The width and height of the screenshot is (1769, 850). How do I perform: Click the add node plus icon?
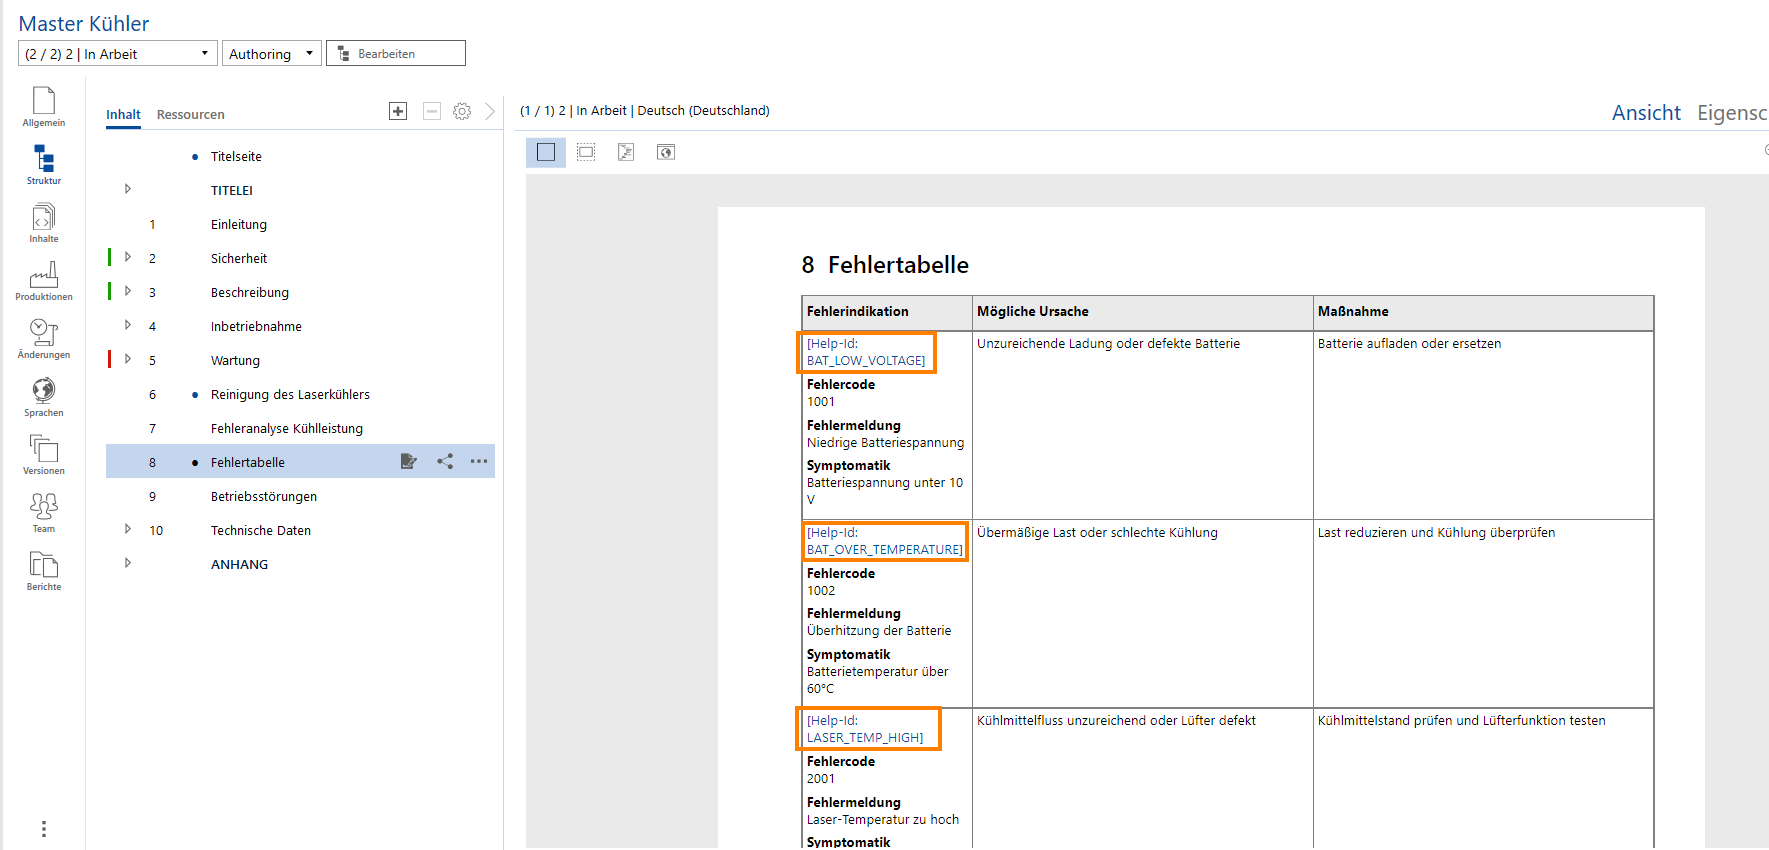pyautogui.click(x=398, y=111)
